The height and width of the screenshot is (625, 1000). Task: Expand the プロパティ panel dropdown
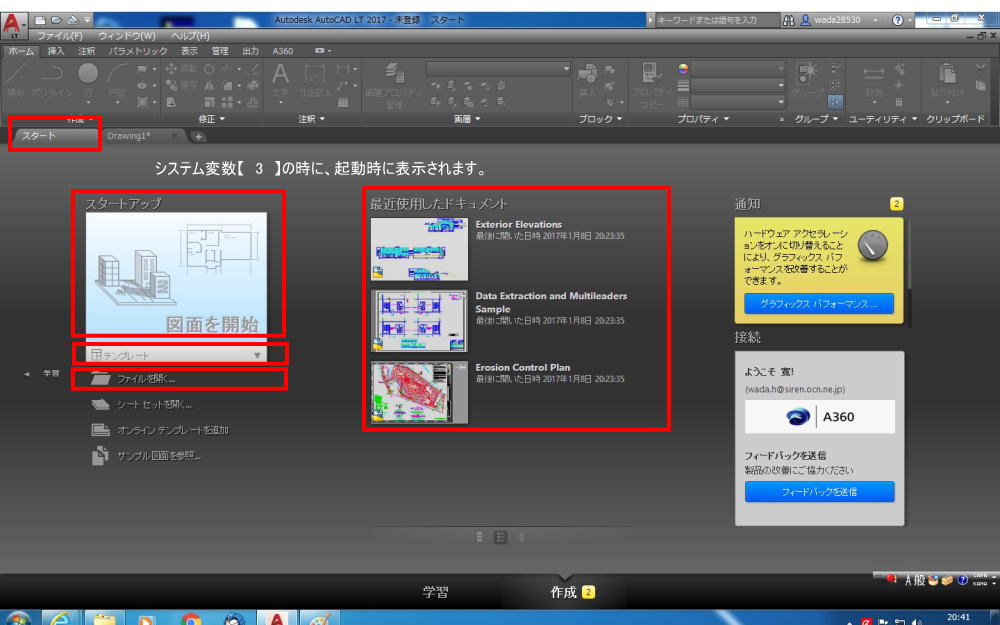pyautogui.click(x=702, y=119)
